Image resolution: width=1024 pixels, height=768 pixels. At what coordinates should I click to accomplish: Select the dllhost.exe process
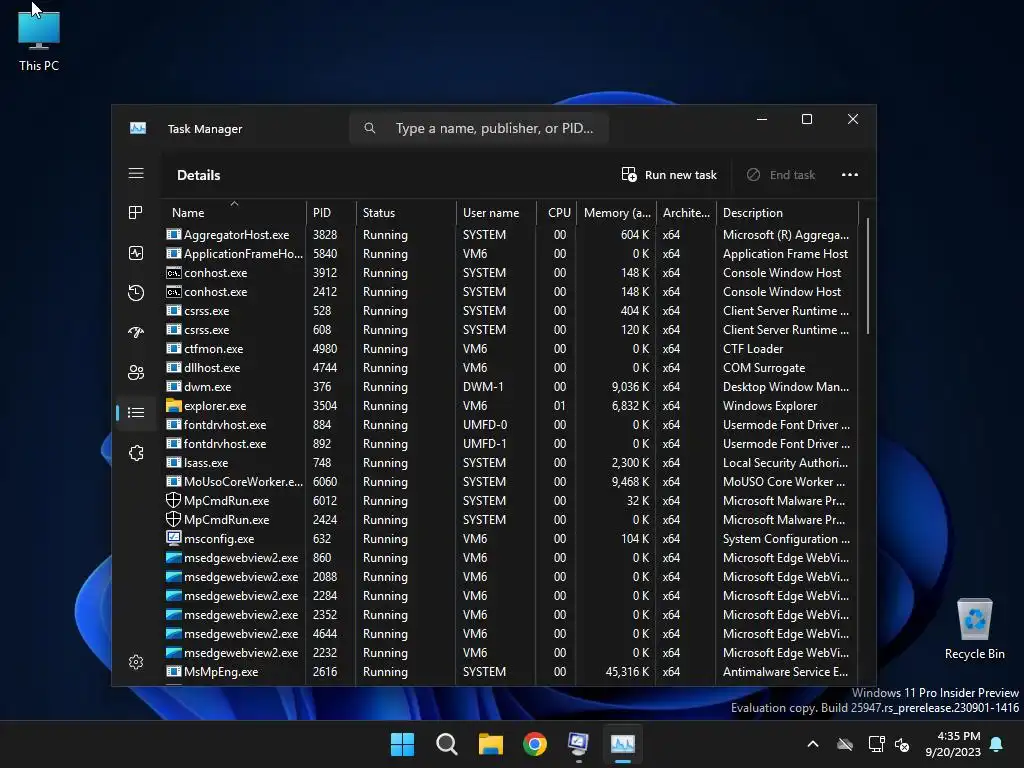pos(509,367)
